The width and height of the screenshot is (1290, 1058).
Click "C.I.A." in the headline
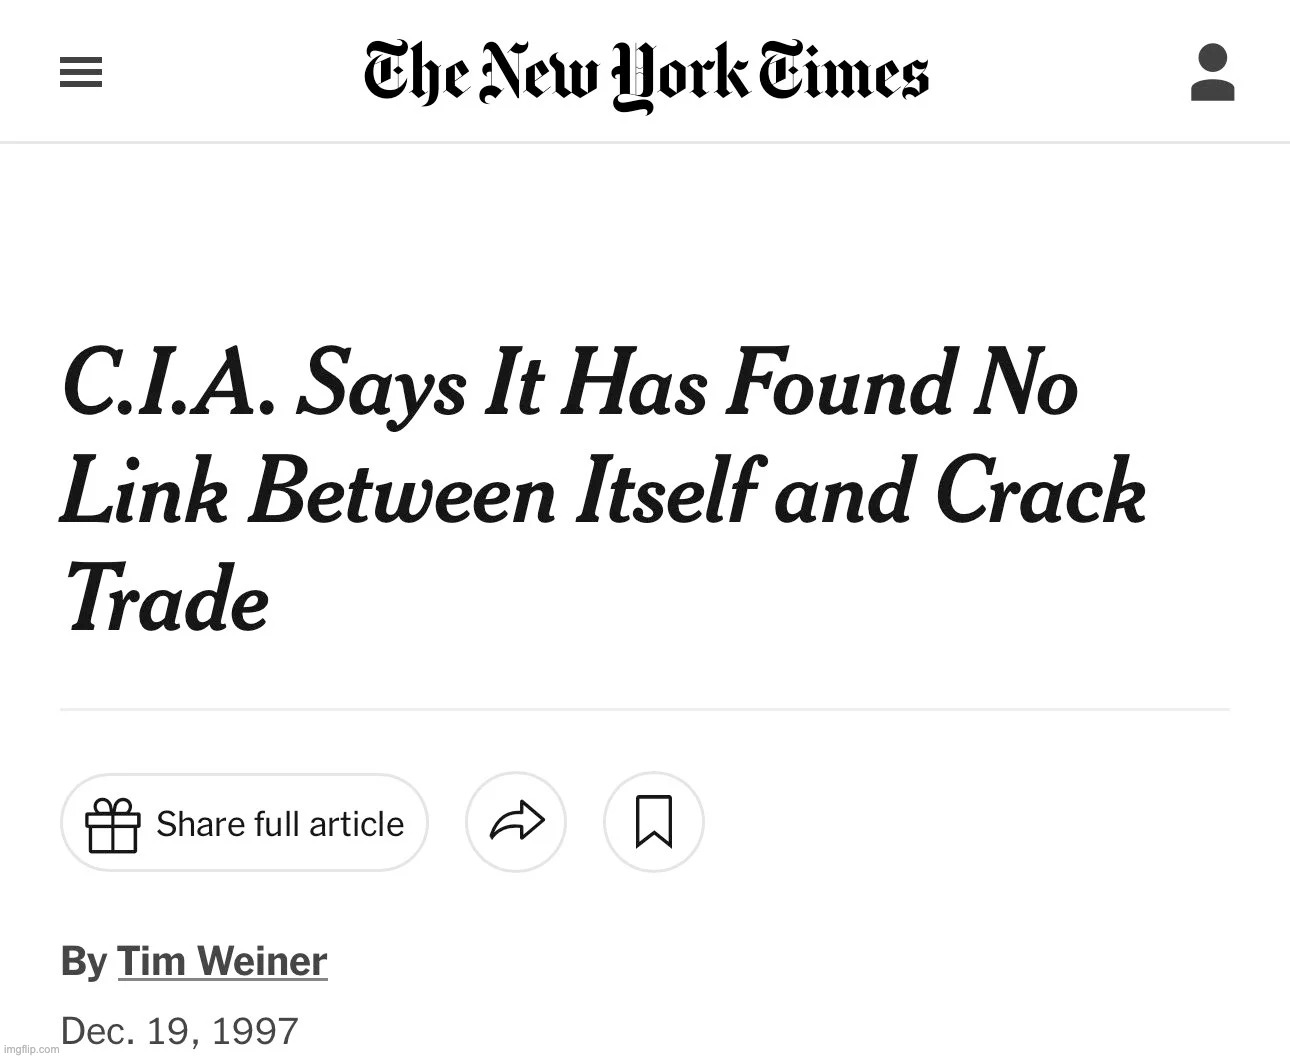pyautogui.click(x=167, y=385)
